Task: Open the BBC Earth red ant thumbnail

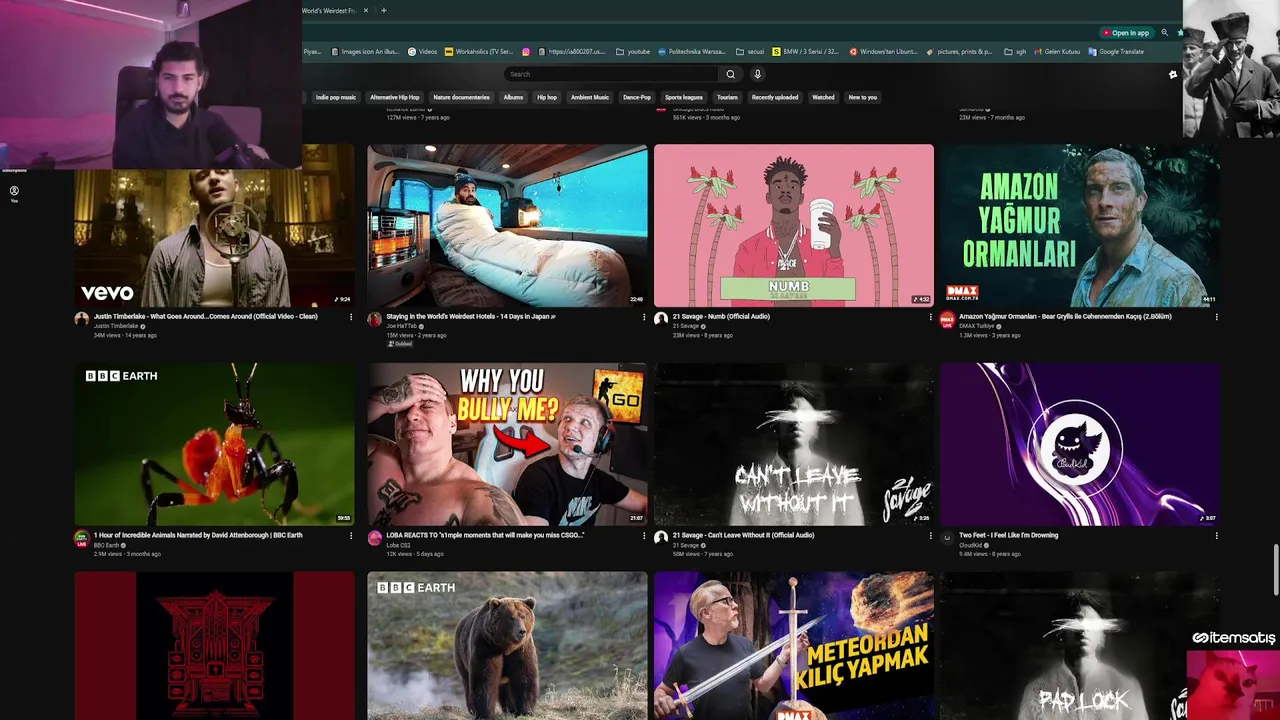Action: pyautogui.click(x=214, y=444)
